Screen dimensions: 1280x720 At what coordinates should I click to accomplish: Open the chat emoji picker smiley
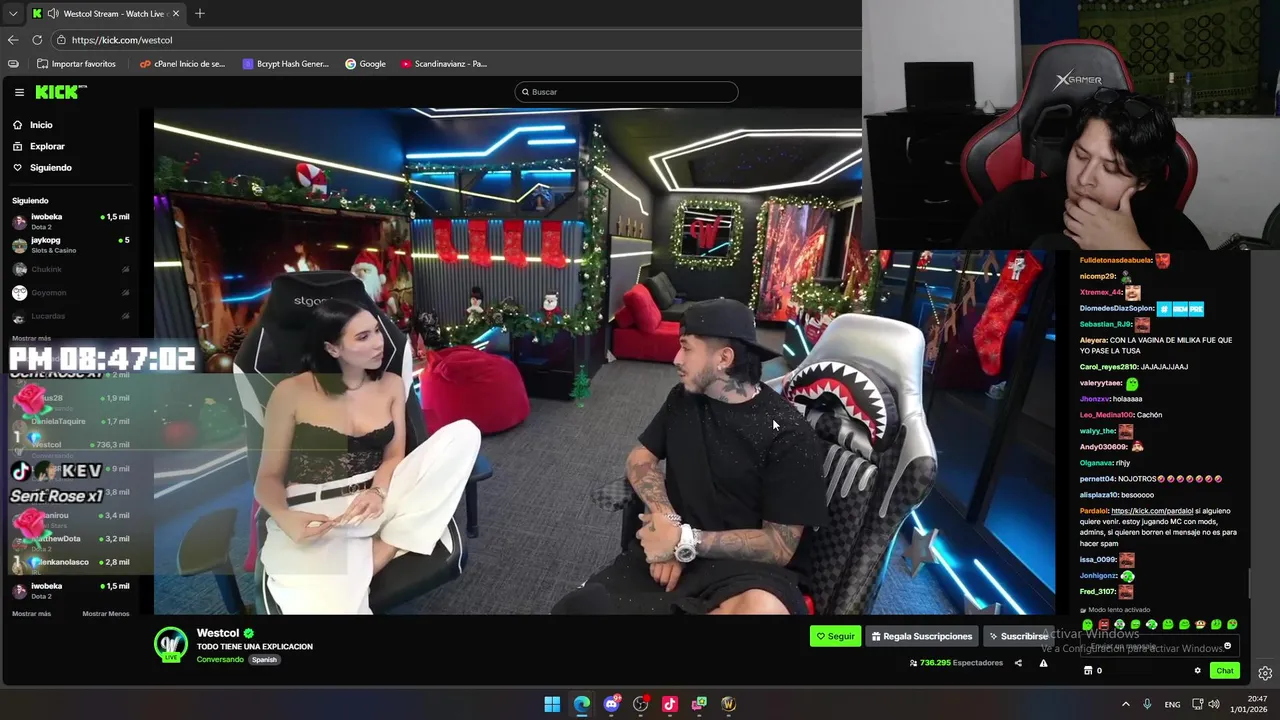click(x=1227, y=646)
